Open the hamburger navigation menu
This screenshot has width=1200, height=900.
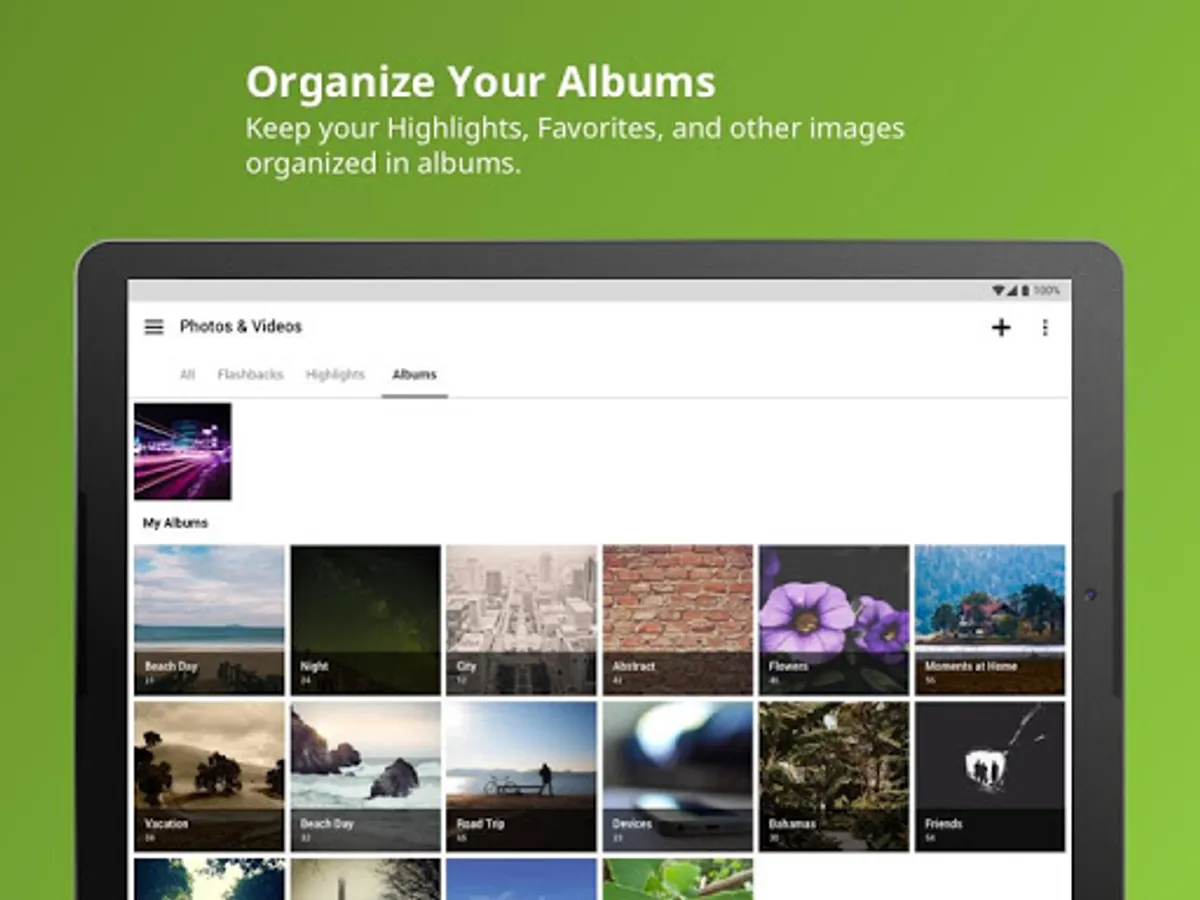point(154,327)
